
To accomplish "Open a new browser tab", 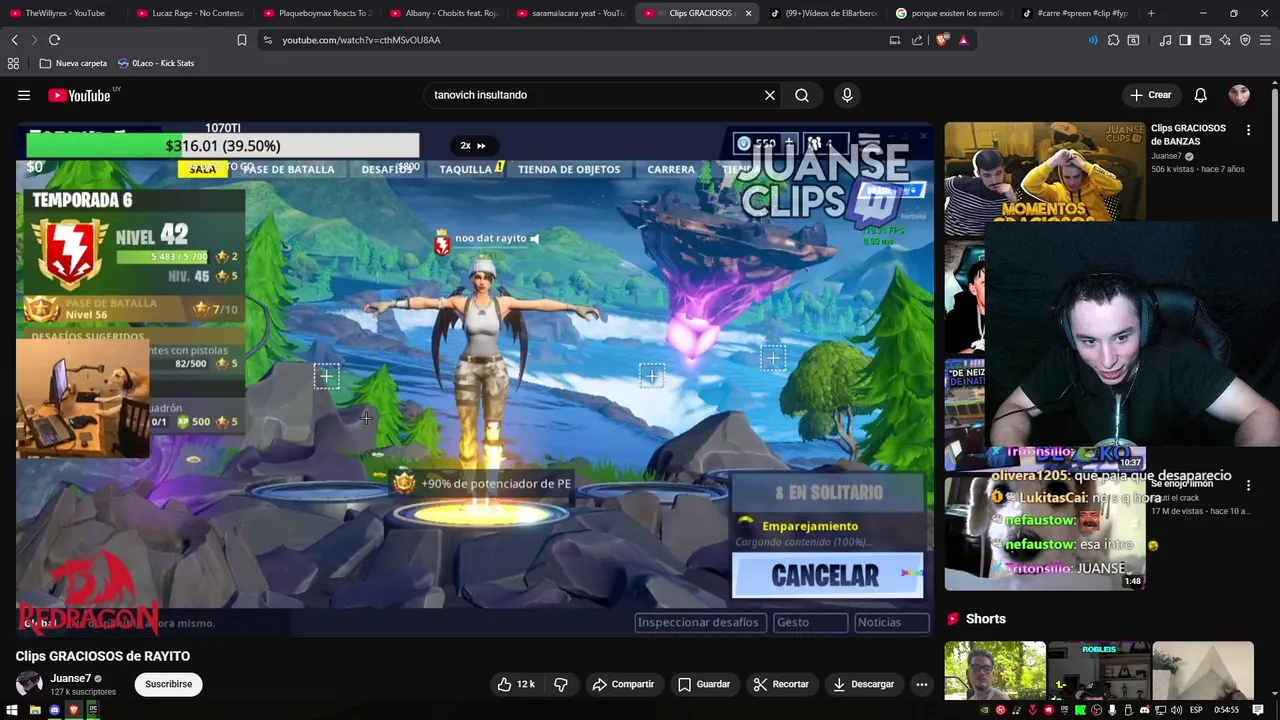I will pos(1151,13).
